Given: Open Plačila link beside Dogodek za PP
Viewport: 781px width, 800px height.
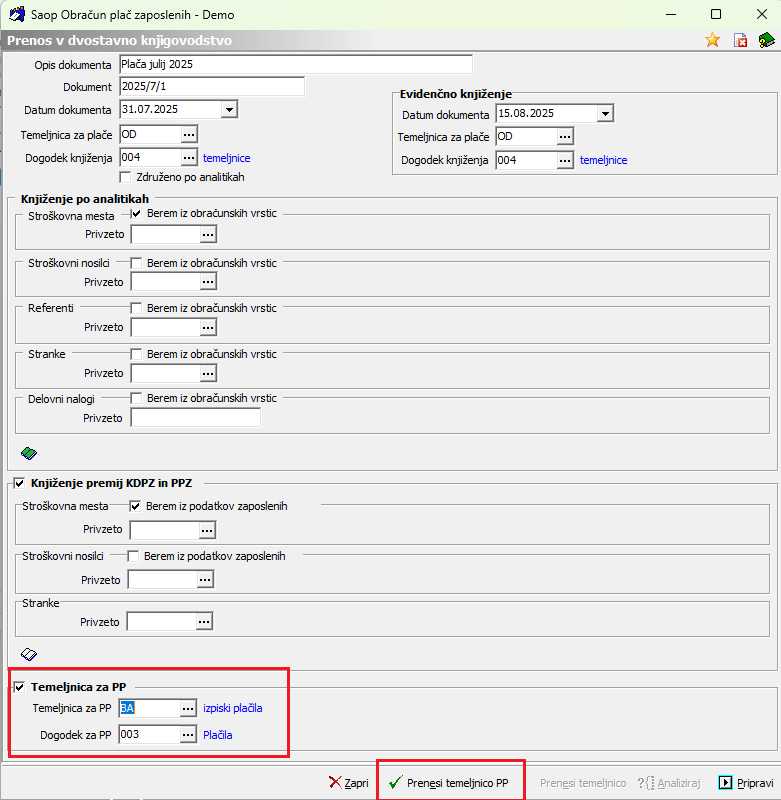Looking at the screenshot, I should [218, 735].
